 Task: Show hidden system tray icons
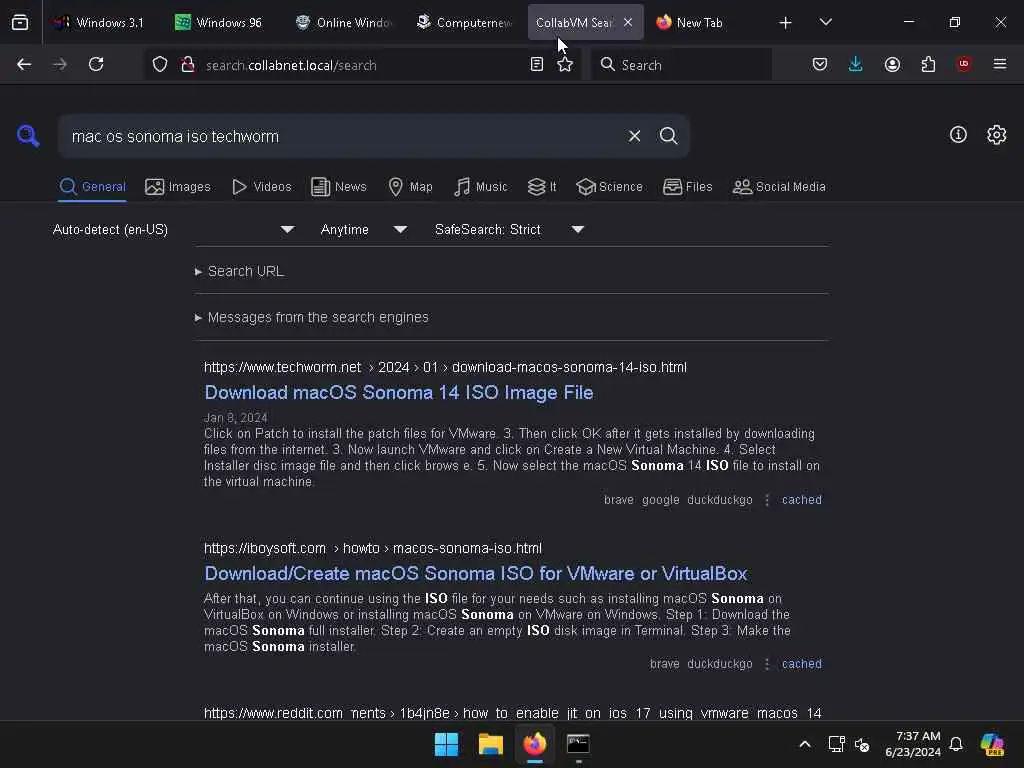(x=805, y=744)
